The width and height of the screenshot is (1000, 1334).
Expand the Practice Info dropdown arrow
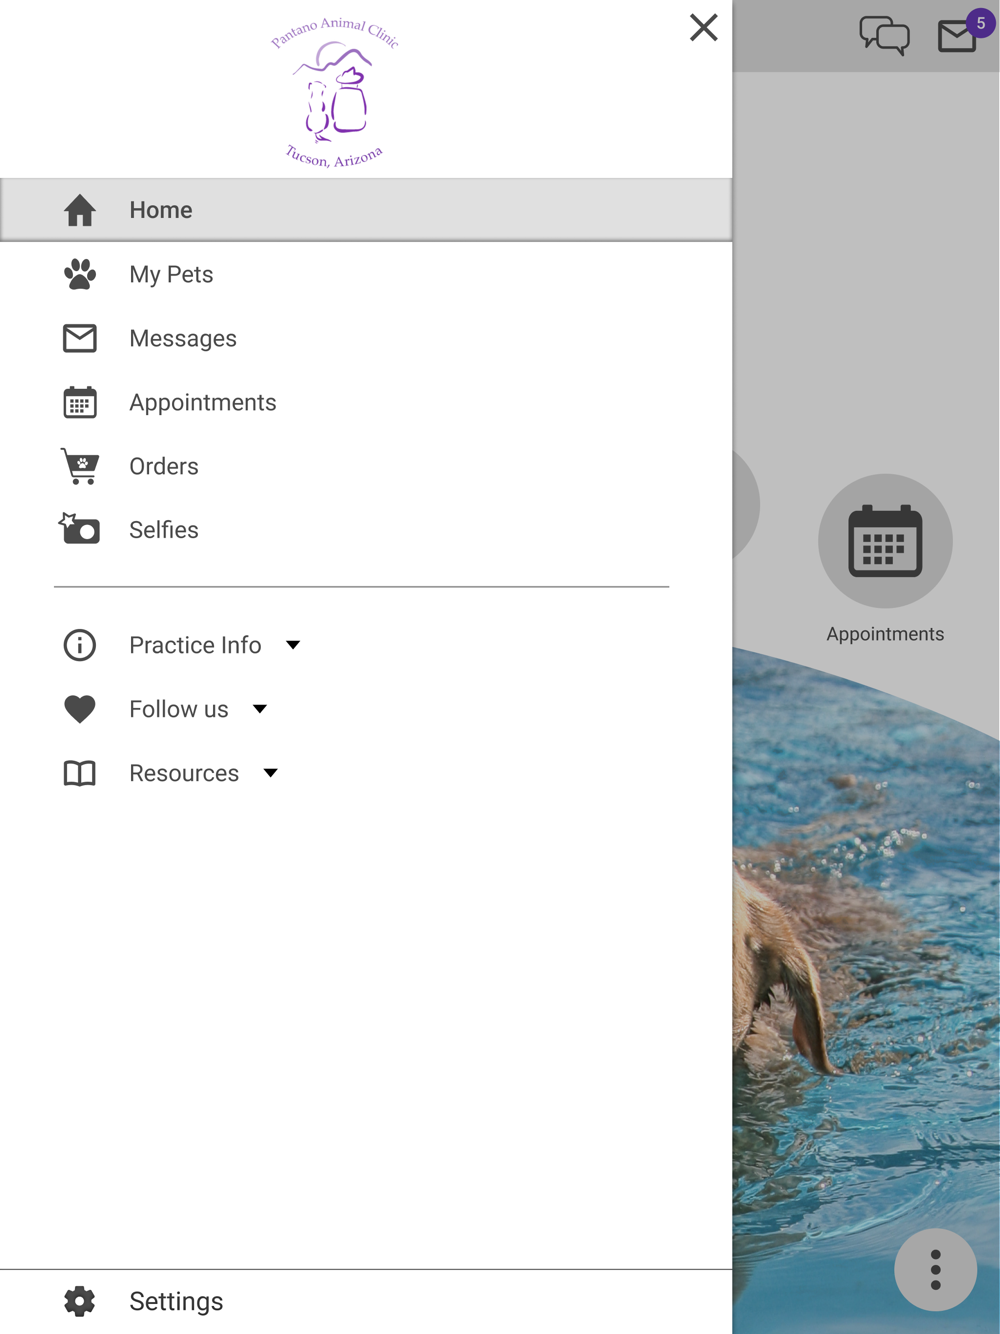pos(293,645)
